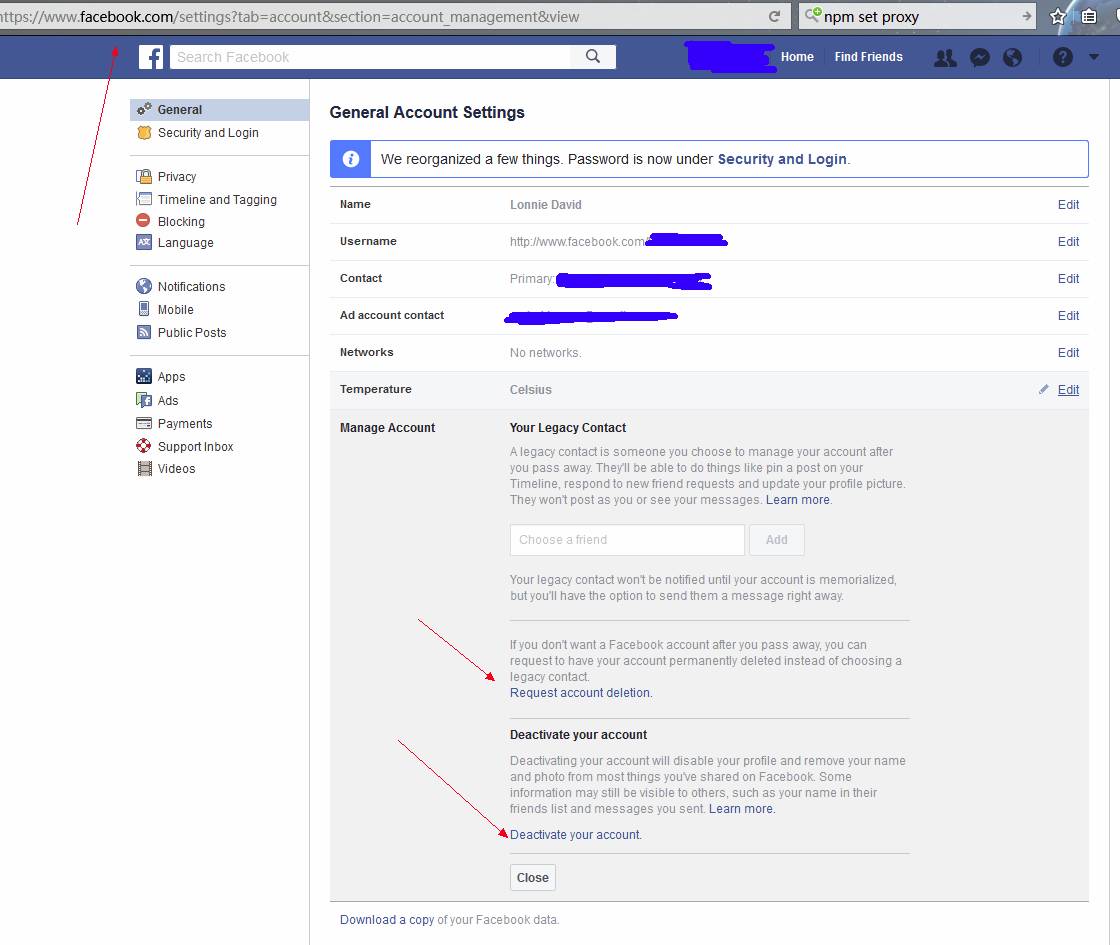The image size is (1120, 945).
Task: Edit the Networks row
Action: pyautogui.click(x=1068, y=353)
